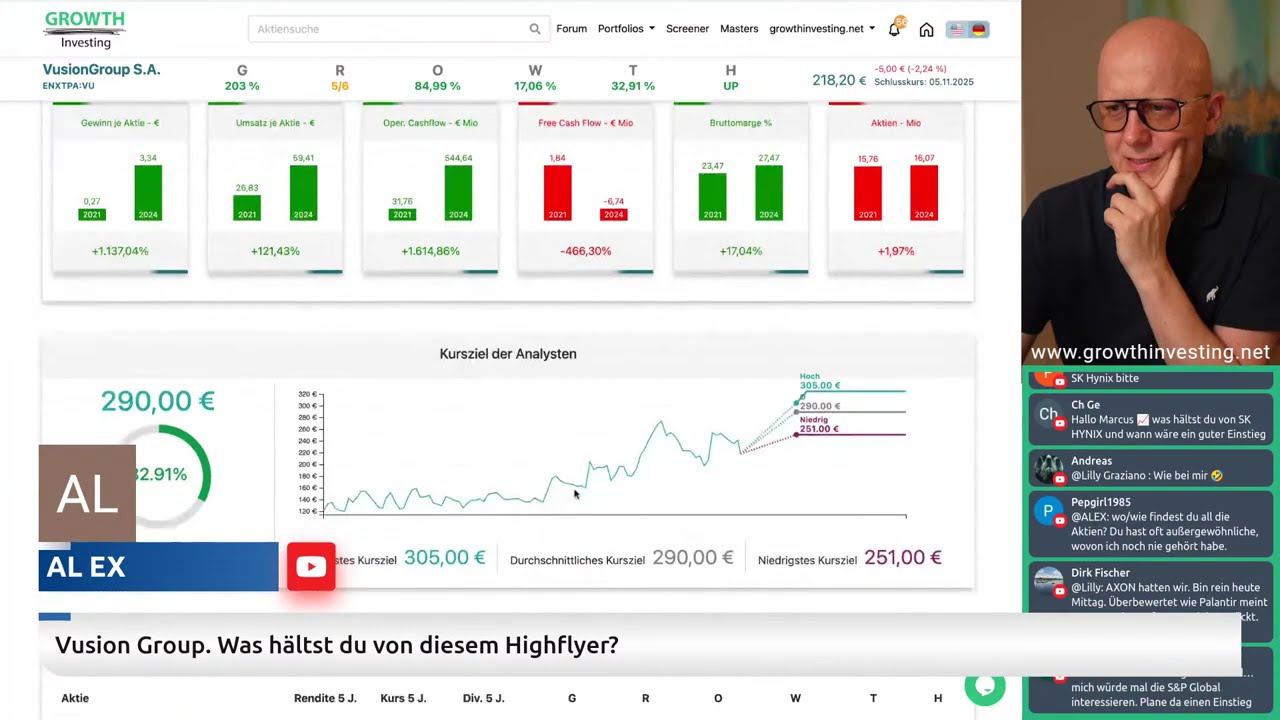
Task: Sort table by Aktie column header
Action: (75, 698)
